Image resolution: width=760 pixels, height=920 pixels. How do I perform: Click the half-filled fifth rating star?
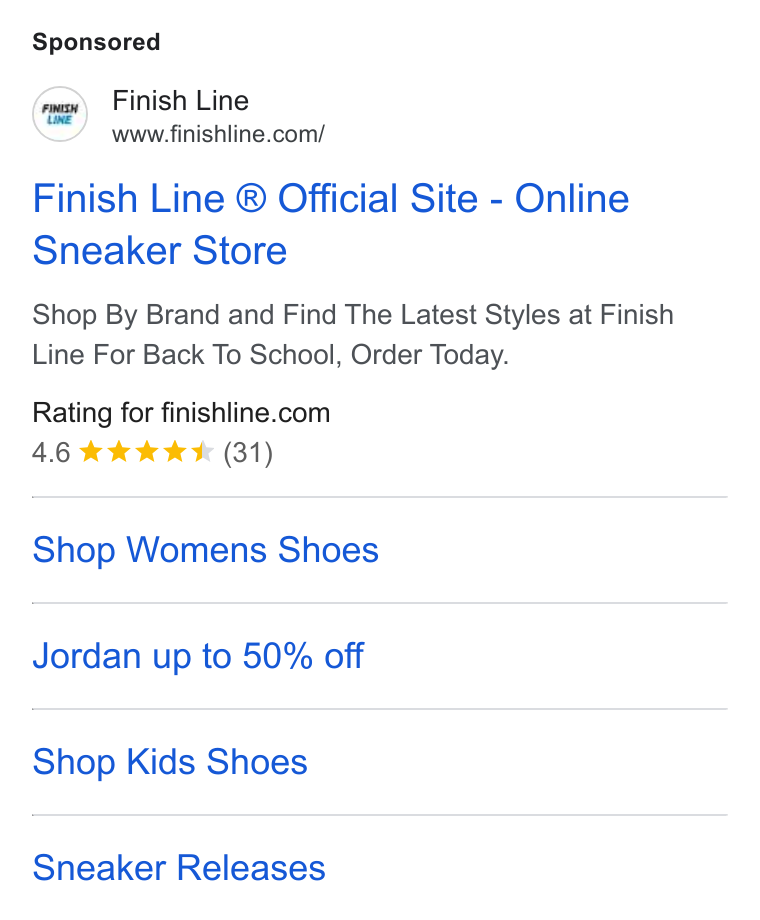[x=203, y=452]
